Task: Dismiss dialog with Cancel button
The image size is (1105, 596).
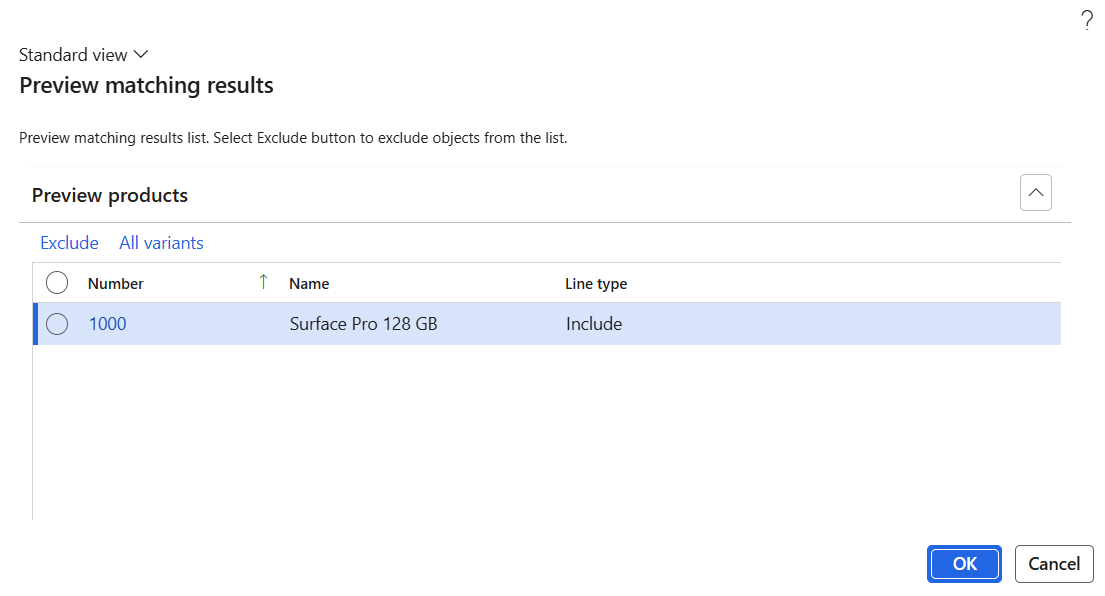Action: coord(1054,564)
